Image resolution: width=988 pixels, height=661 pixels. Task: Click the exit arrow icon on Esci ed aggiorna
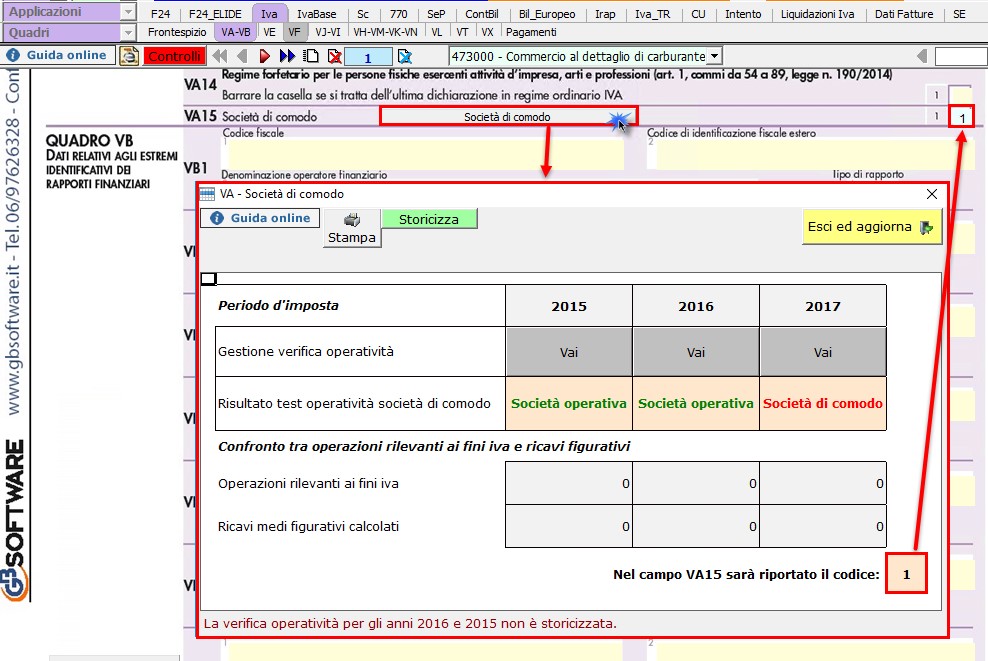[x=926, y=227]
